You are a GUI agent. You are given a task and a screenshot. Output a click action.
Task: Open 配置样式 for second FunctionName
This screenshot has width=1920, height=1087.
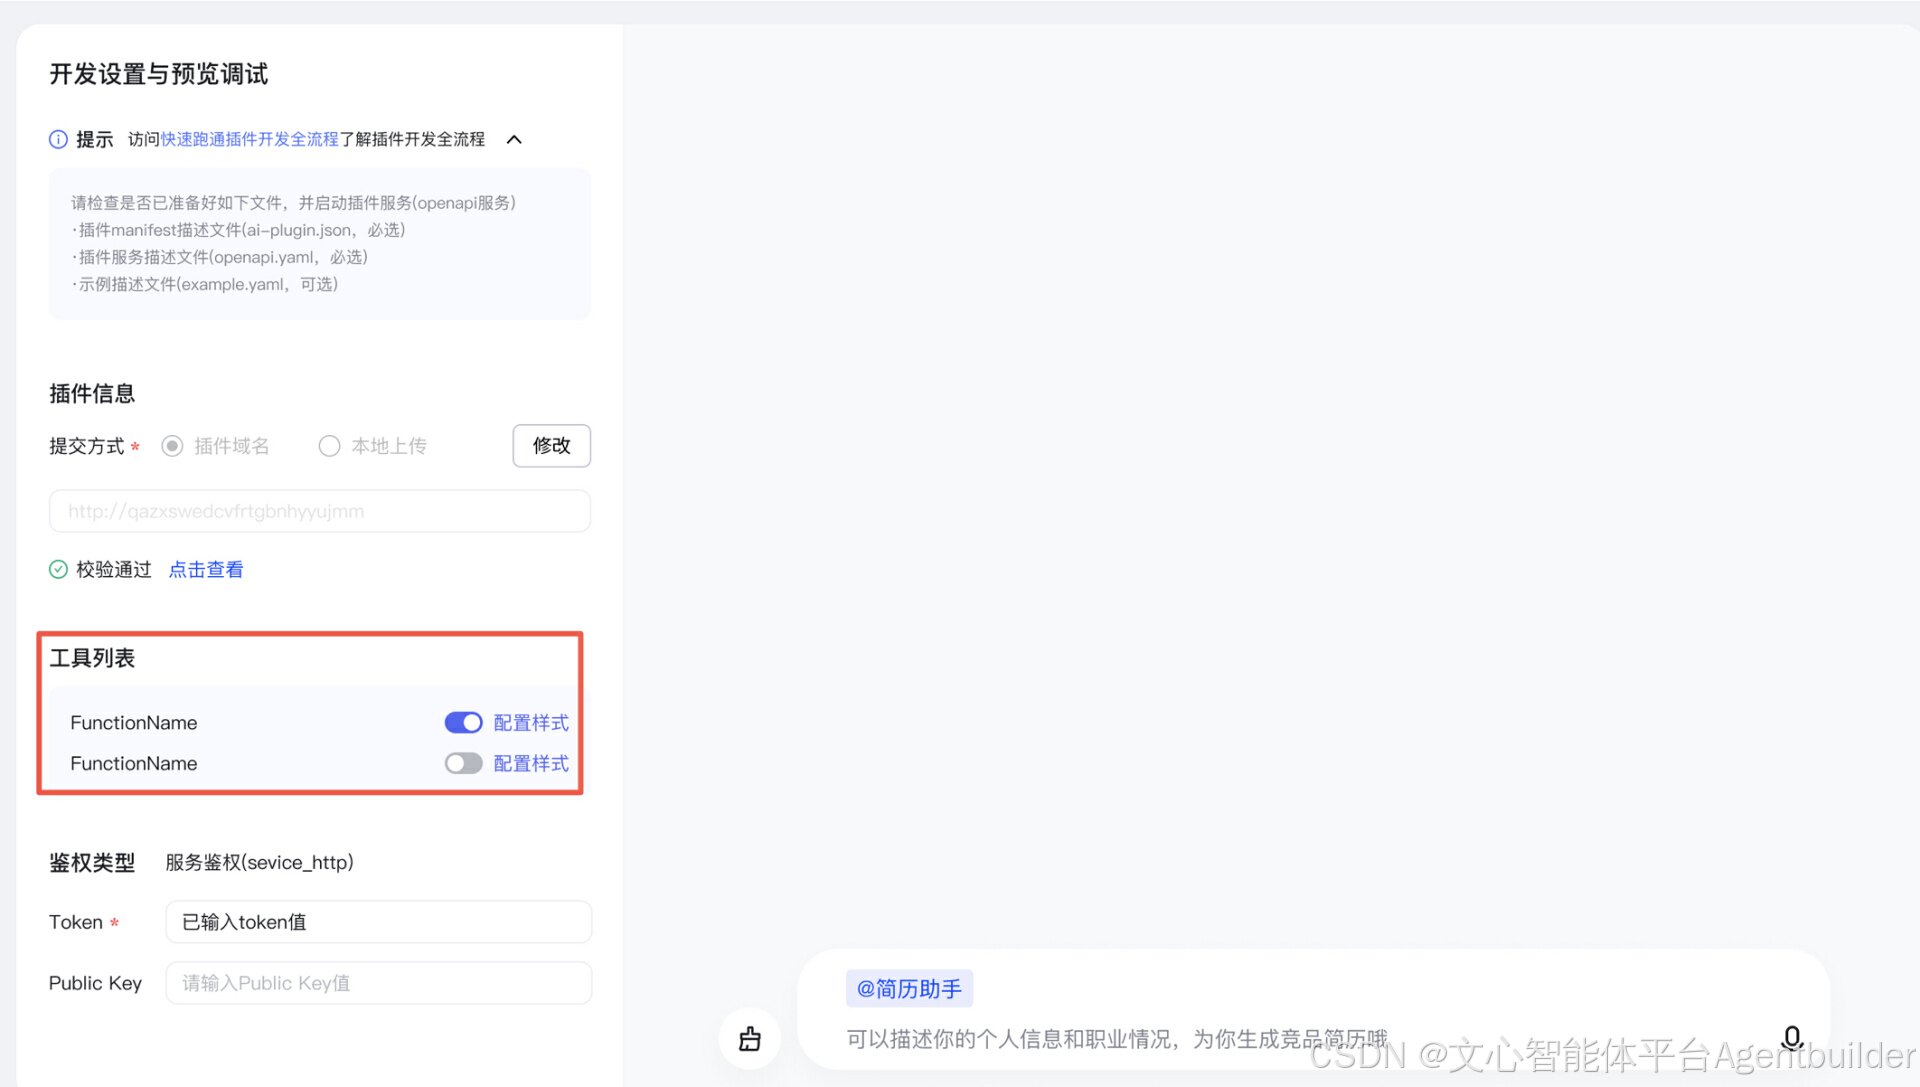531,763
